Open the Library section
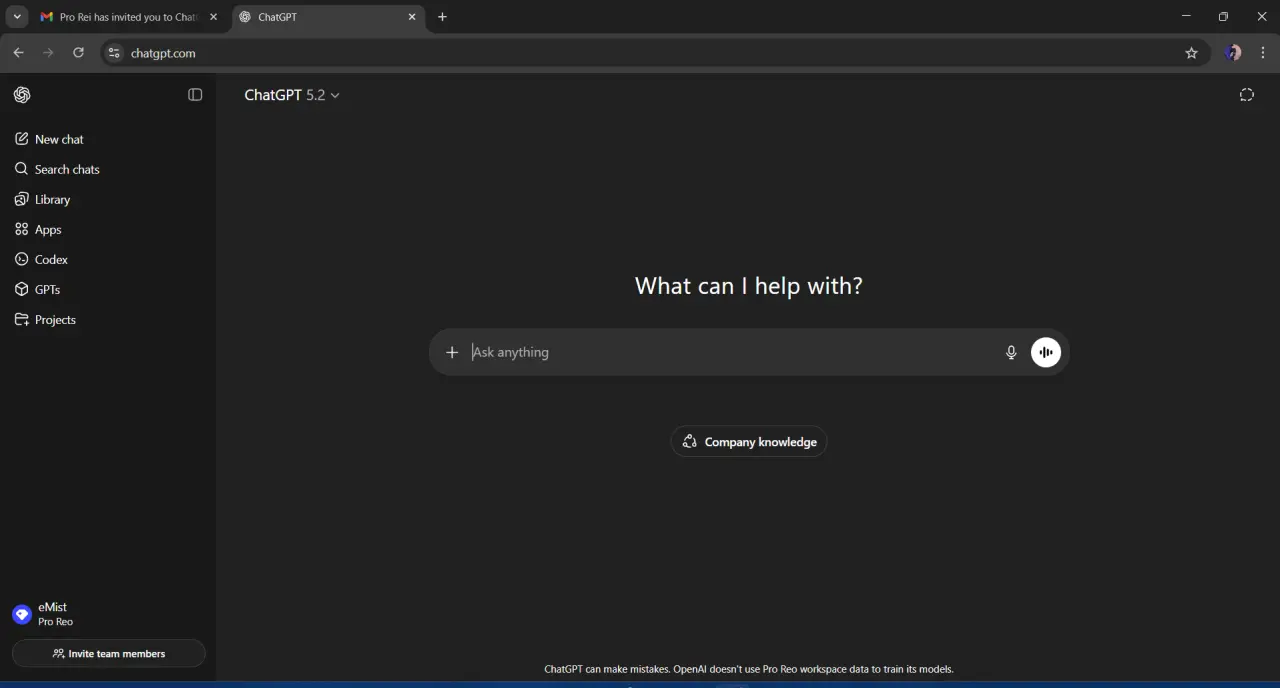 click(x=108, y=199)
